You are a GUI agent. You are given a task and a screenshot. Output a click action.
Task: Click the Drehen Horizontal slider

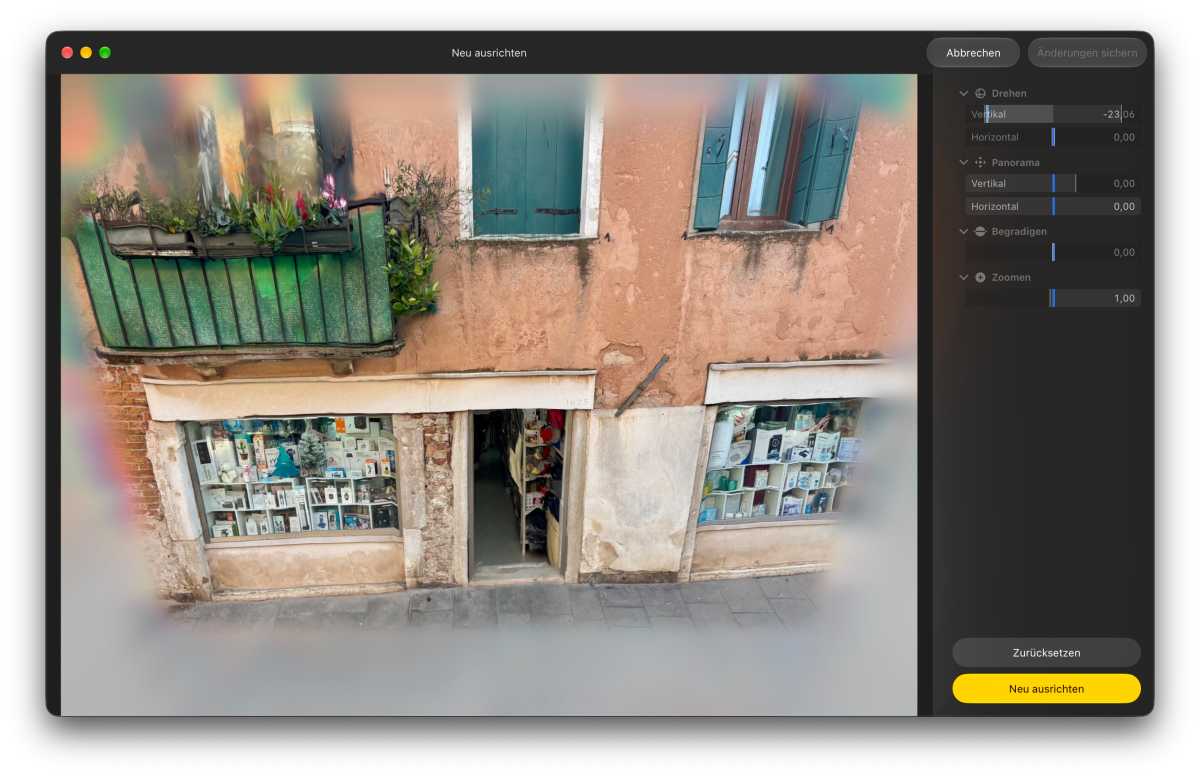click(x=1053, y=137)
